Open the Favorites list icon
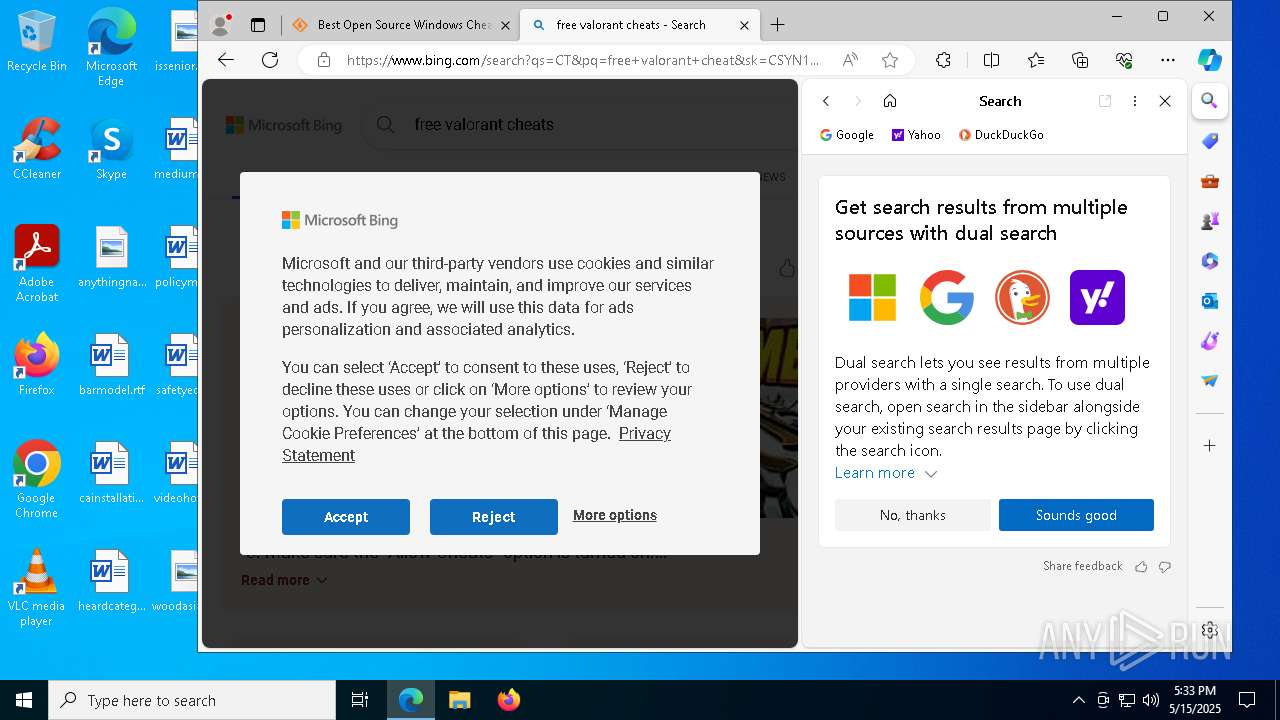1280x720 pixels. point(1036,60)
